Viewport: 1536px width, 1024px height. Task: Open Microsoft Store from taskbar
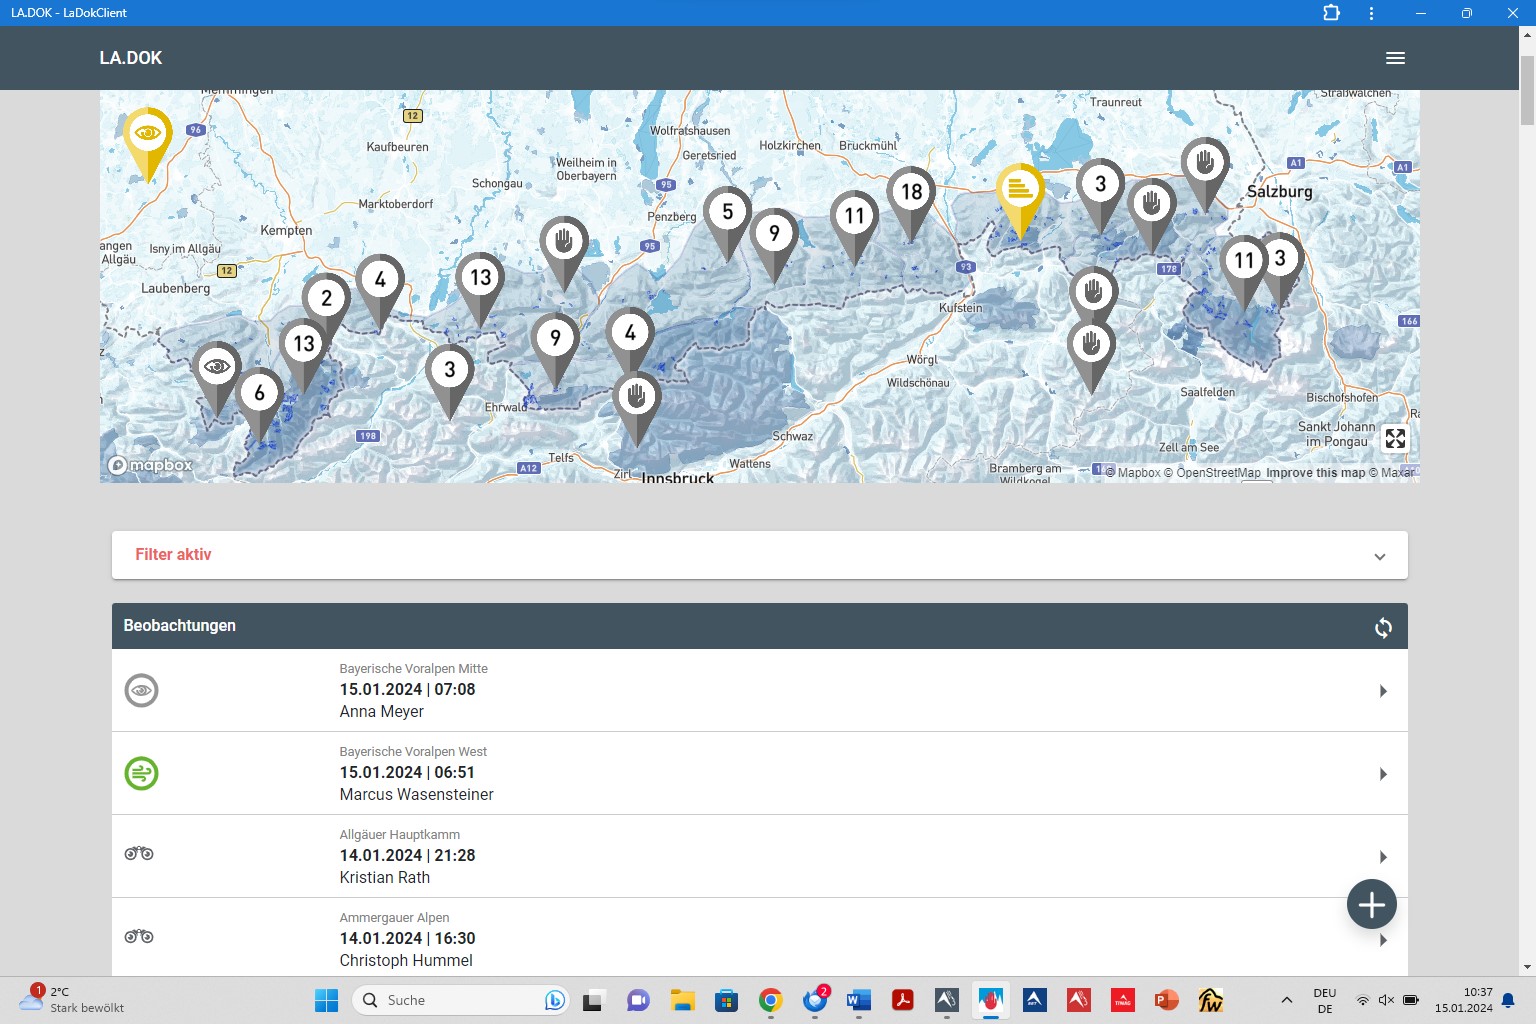tap(726, 1000)
